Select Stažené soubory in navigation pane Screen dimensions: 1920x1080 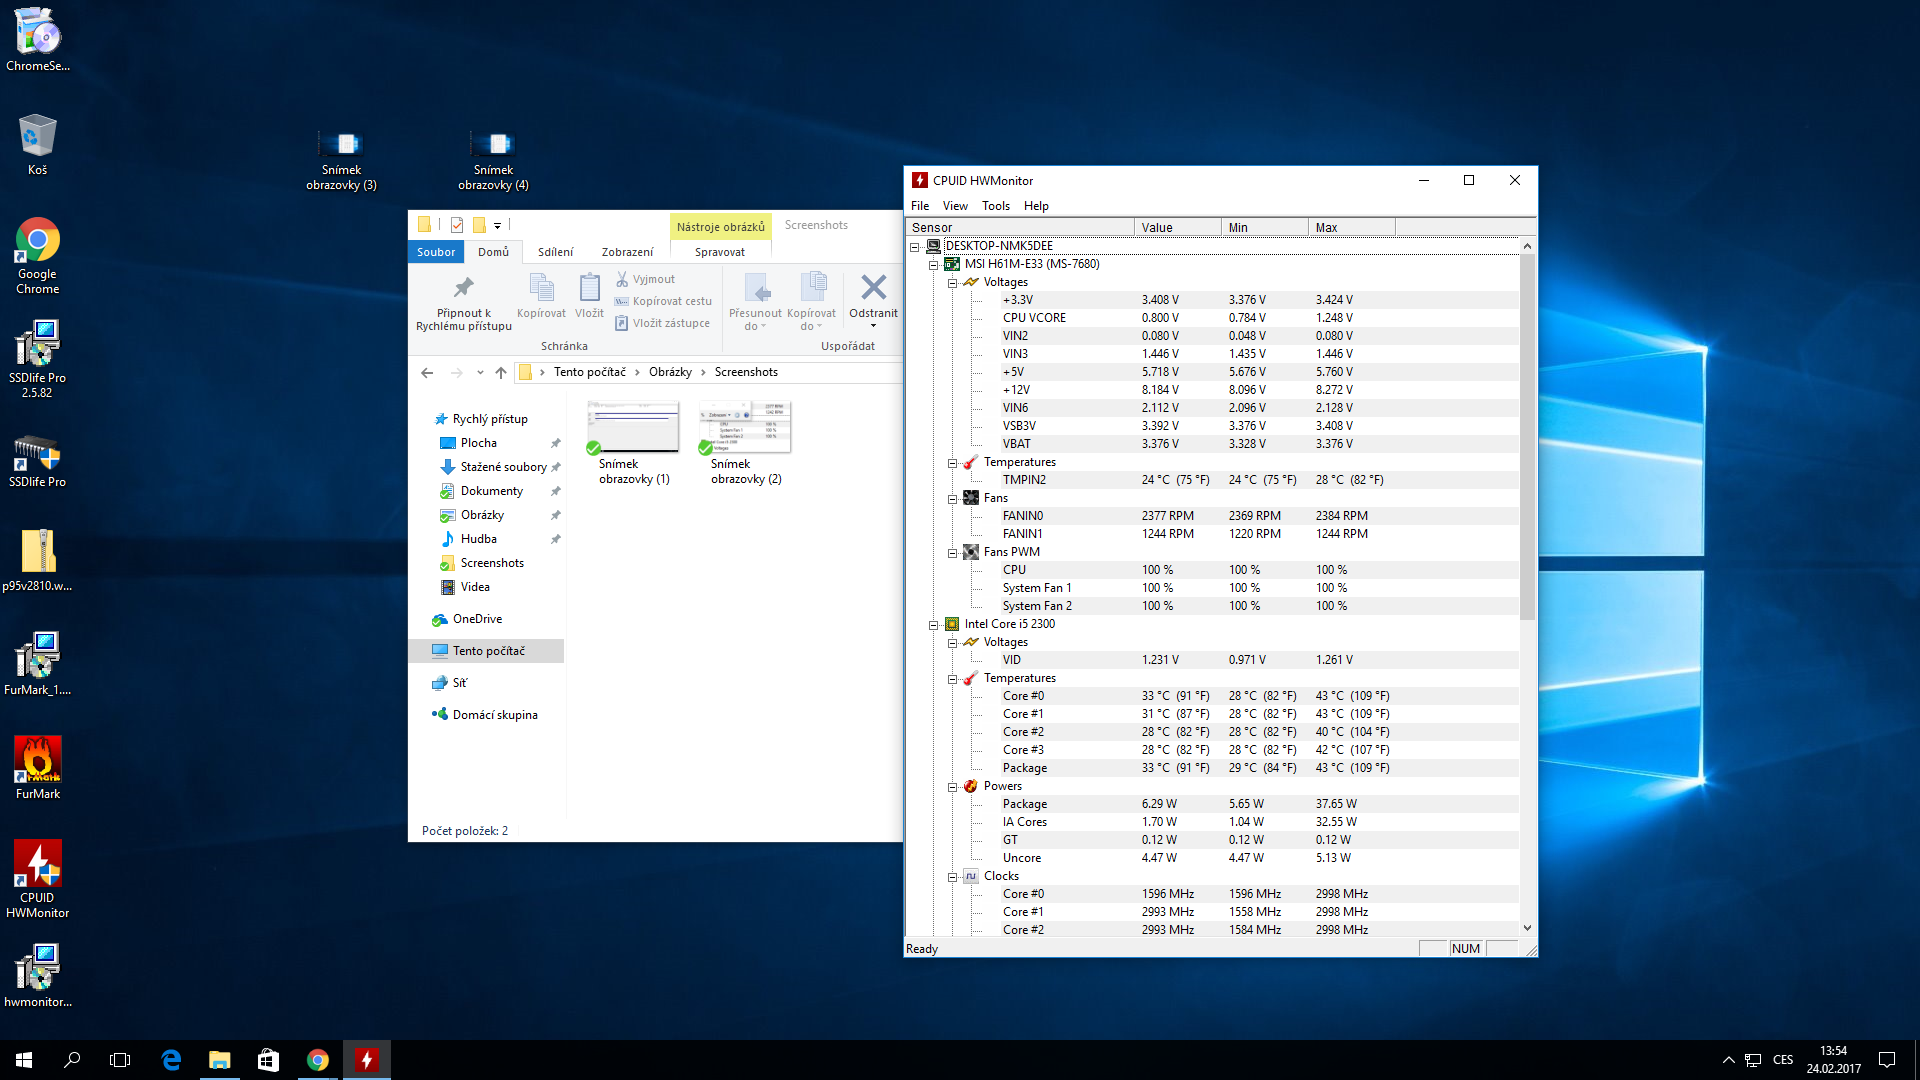(503, 467)
